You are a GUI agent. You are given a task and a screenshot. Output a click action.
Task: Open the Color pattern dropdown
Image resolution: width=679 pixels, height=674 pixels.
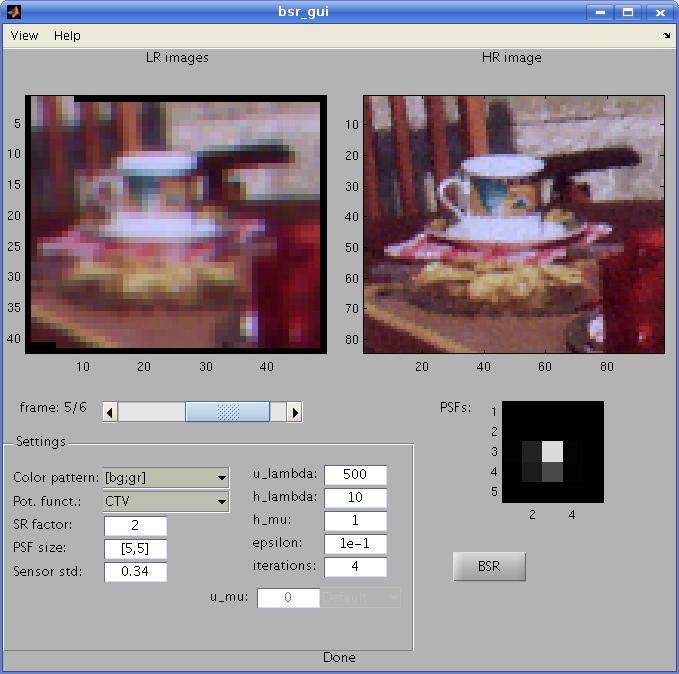[166, 478]
